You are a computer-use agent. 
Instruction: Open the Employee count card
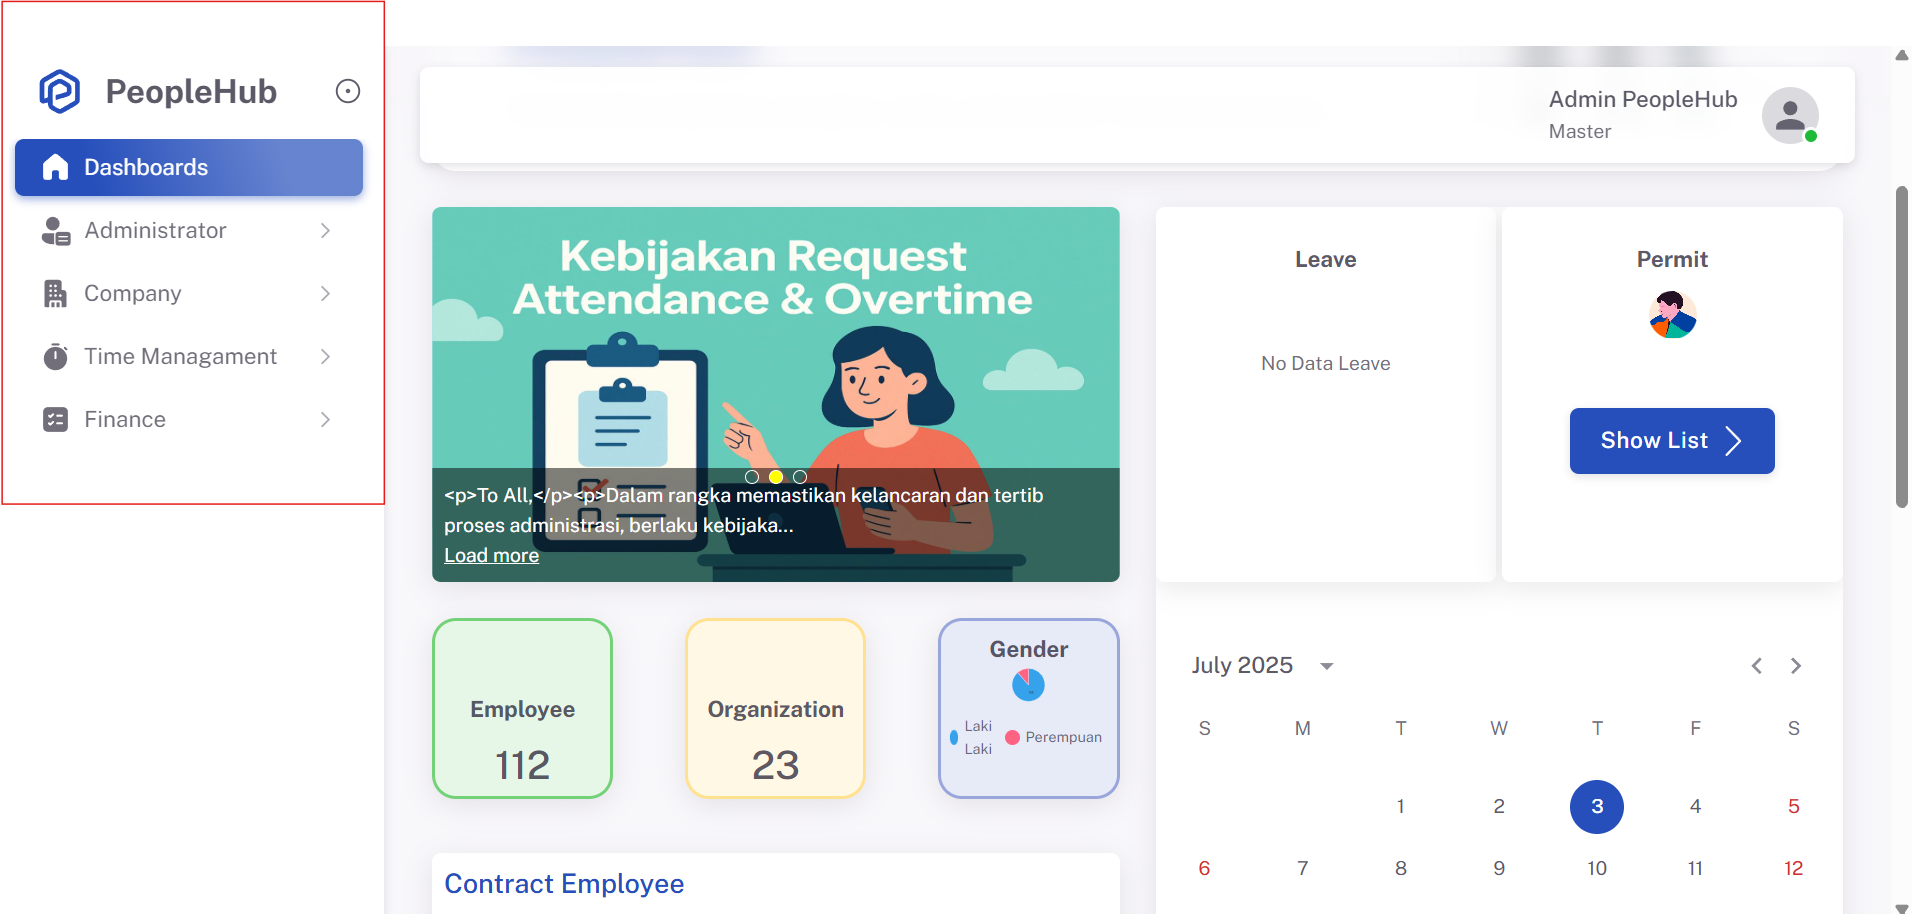point(522,708)
